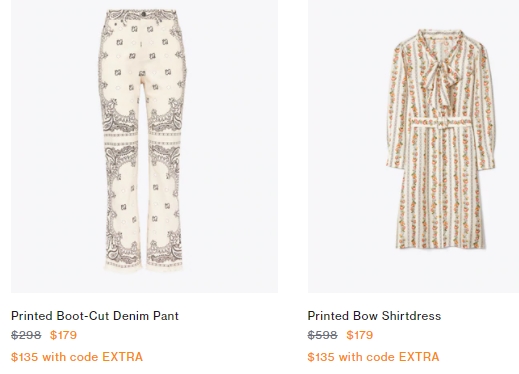Select the Printed Boot-Cut Denim Pant title
The height and width of the screenshot is (374, 519).
95,316
